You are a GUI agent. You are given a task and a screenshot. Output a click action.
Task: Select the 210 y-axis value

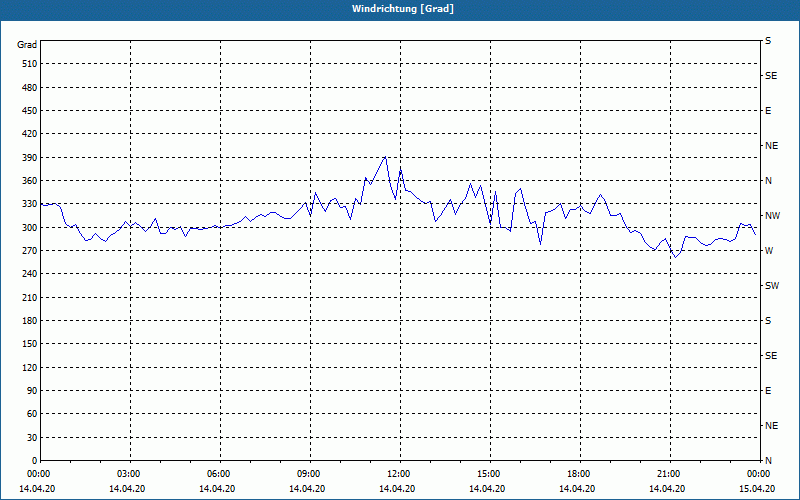click(x=30, y=297)
